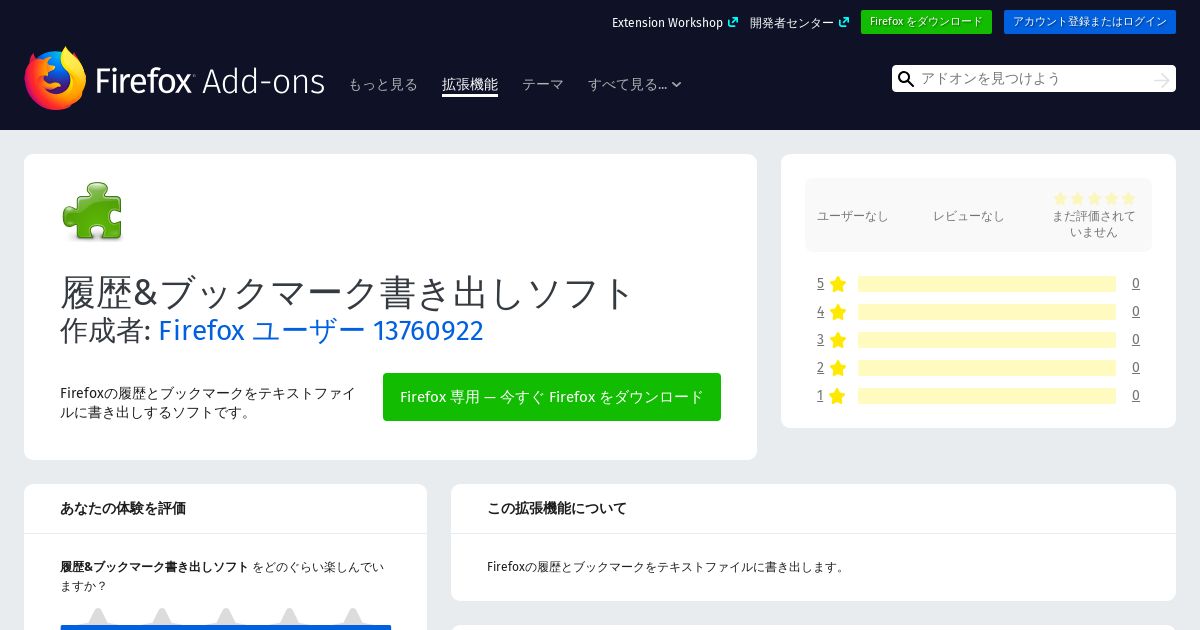This screenshot has width=1200, height=630.
Task: Click the 5-star rating bar
Action: pyautogui.click(x=987, y=284)
